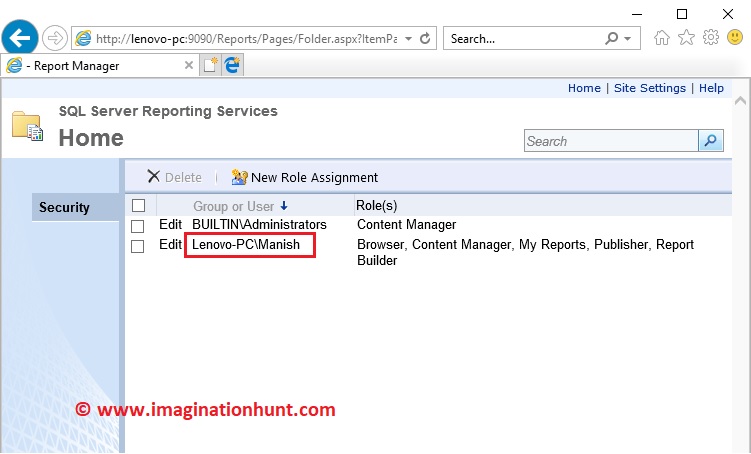The width and height of the screenshot is (751, 454).
Task: Click the Manish roles text starting with Browser
Action: click(x=525, y=252)
